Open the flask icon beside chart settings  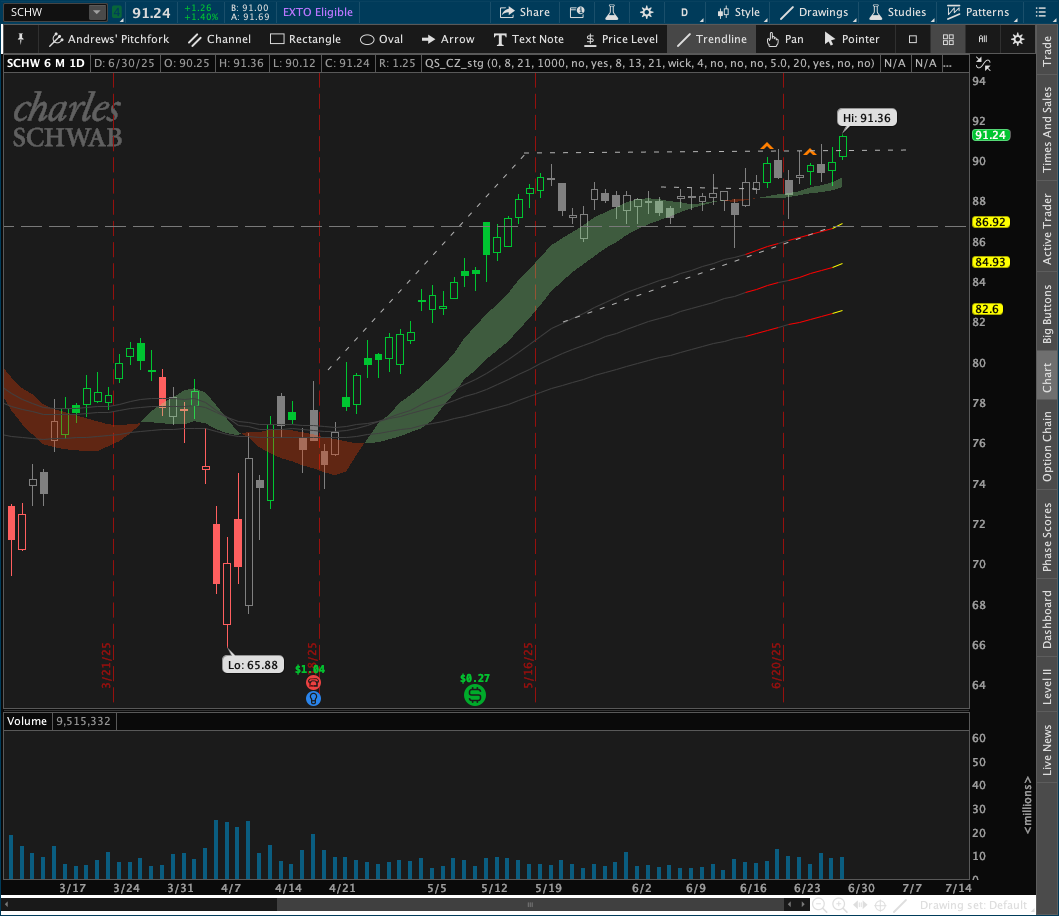click(x=612, y=12)
